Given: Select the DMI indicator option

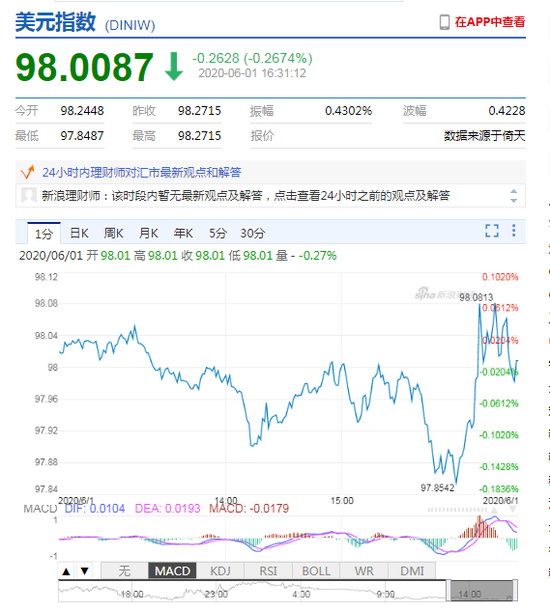Looking at the screenshot, I should coord(412,571).
